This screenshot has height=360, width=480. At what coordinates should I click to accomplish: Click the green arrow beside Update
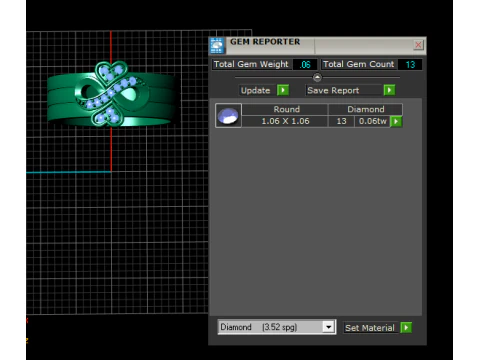pos(283,90)
